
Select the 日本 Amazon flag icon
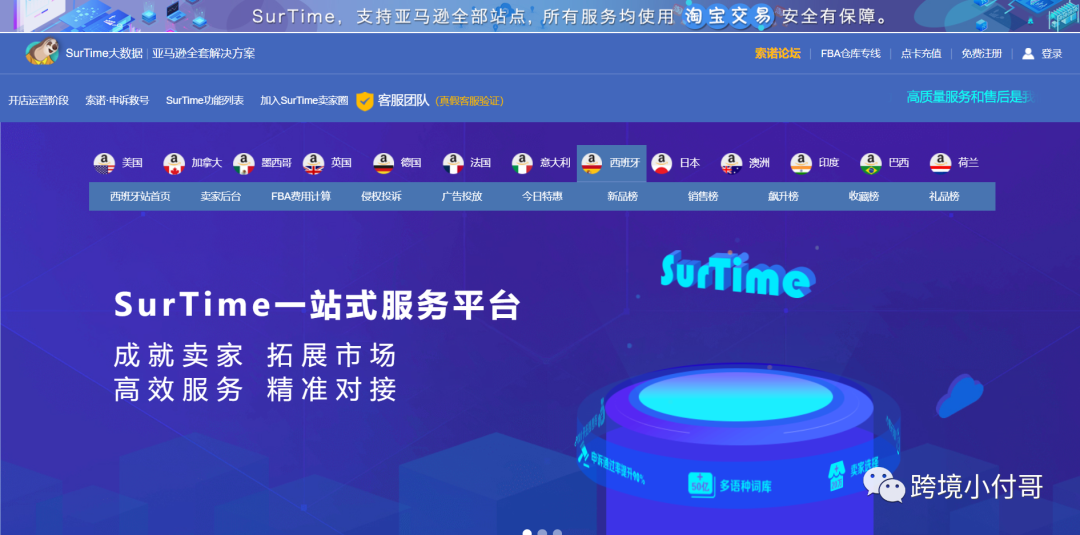tap(662, 163)
